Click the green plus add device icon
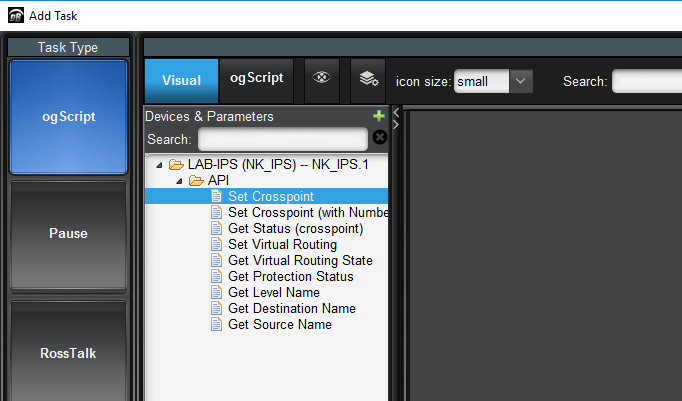682x401 pixels. [379, 116]
